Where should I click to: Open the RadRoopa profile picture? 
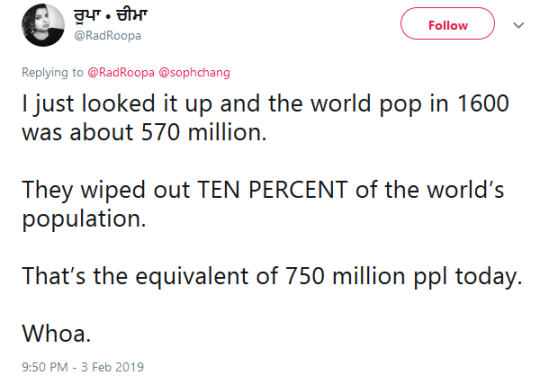pos(43,25)
